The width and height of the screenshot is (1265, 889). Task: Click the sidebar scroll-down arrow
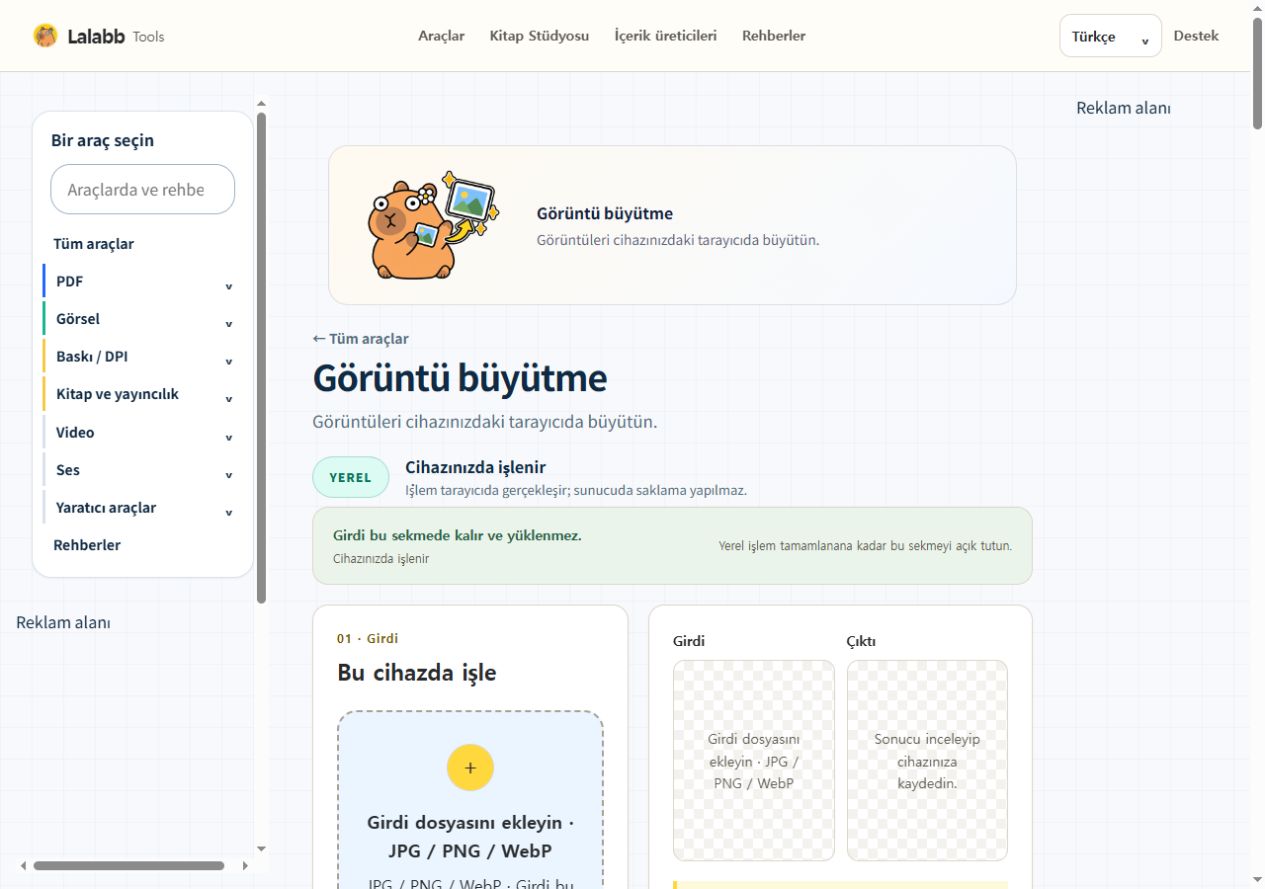click(x=262, y=849)
